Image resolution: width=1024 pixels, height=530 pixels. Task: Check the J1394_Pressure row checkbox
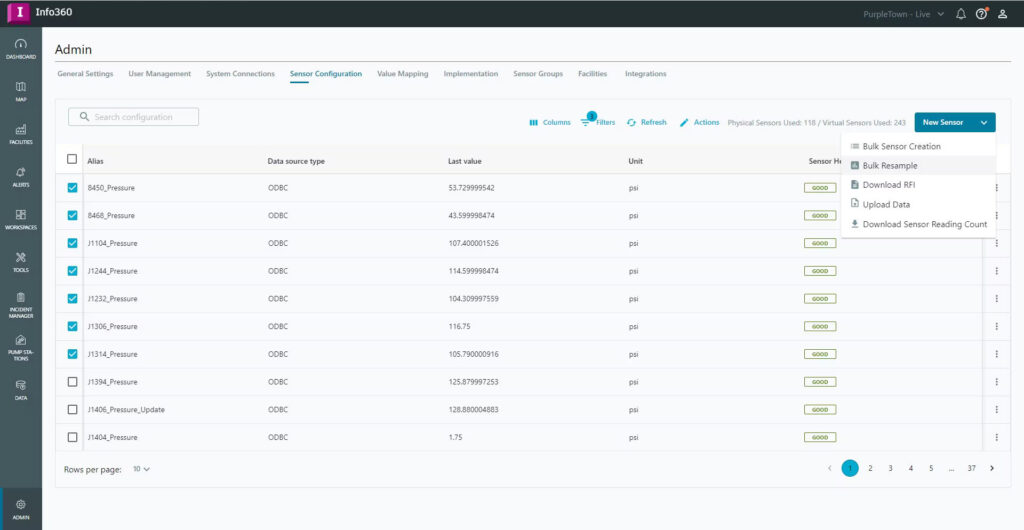pos(72,382)
